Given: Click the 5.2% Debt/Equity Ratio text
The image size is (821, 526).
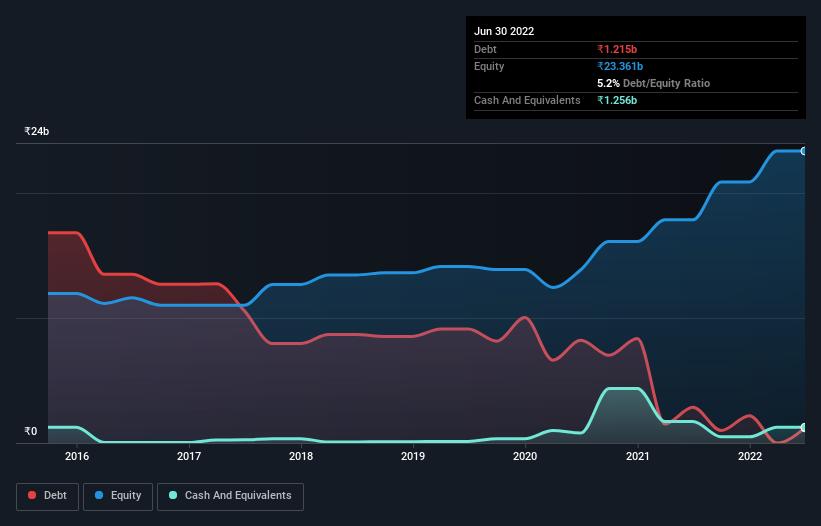Looking at the screenshot, I should tap(653, 83).
